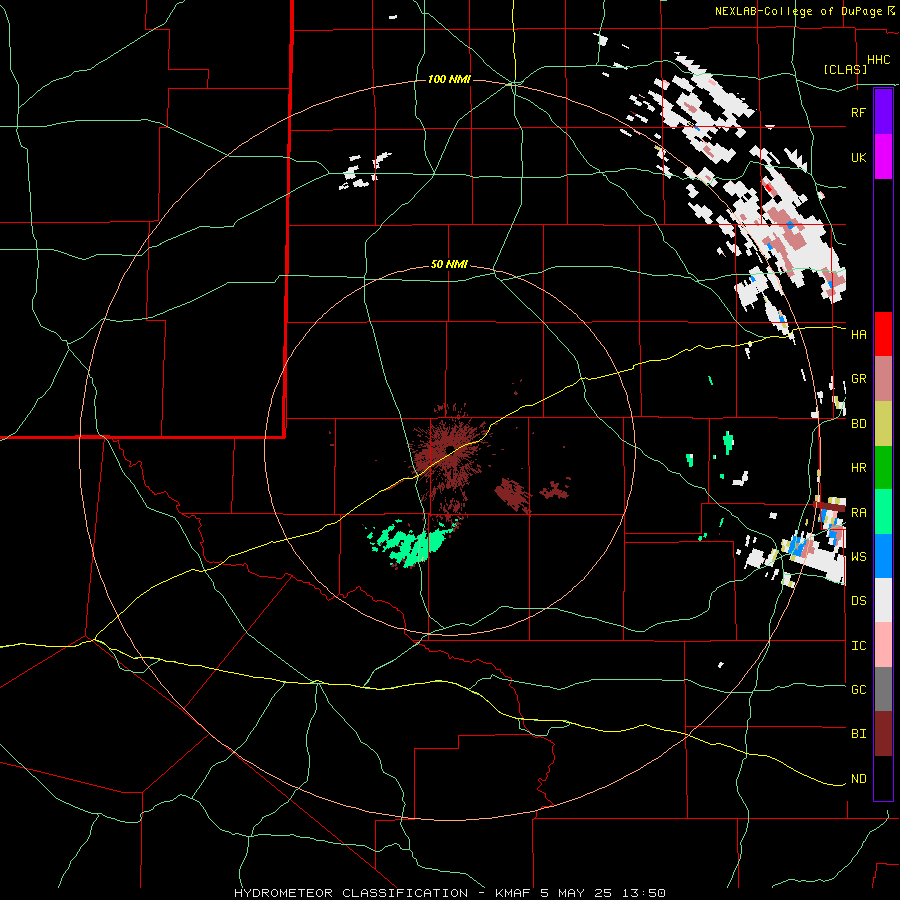Click the RA mint-green legend swatch
Image resolution: width=900 pixels, height=900 pixels.
(883, 512)
